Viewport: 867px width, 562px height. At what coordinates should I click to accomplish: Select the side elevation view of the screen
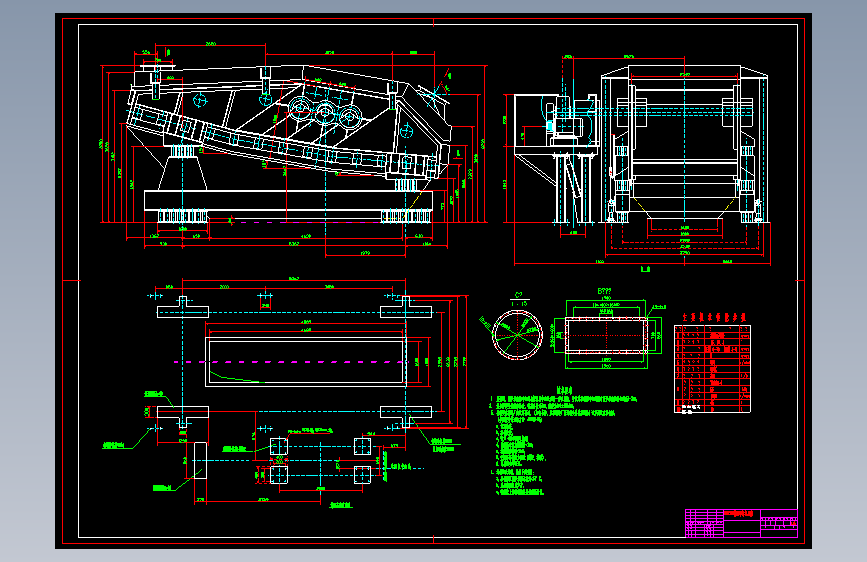coord(293,149)
